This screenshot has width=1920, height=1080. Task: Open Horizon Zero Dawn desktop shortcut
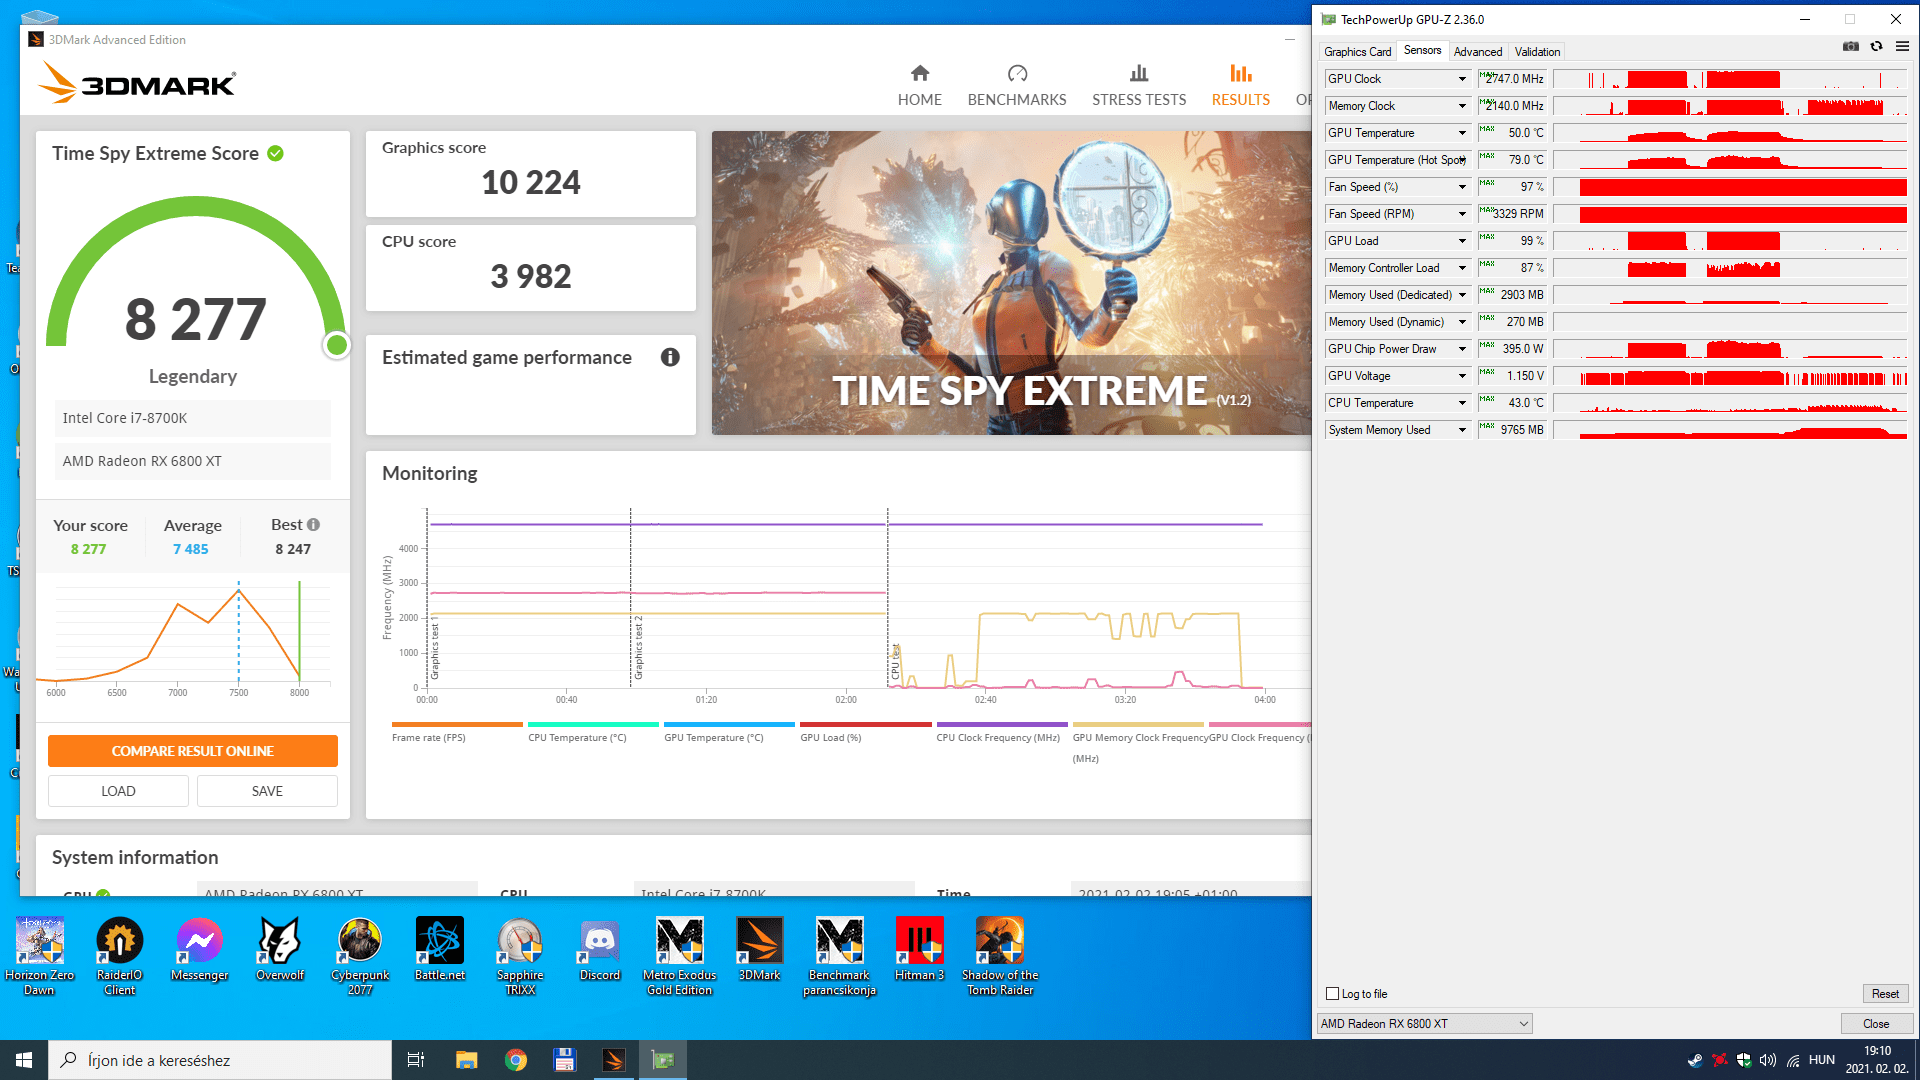coord(40,957)
